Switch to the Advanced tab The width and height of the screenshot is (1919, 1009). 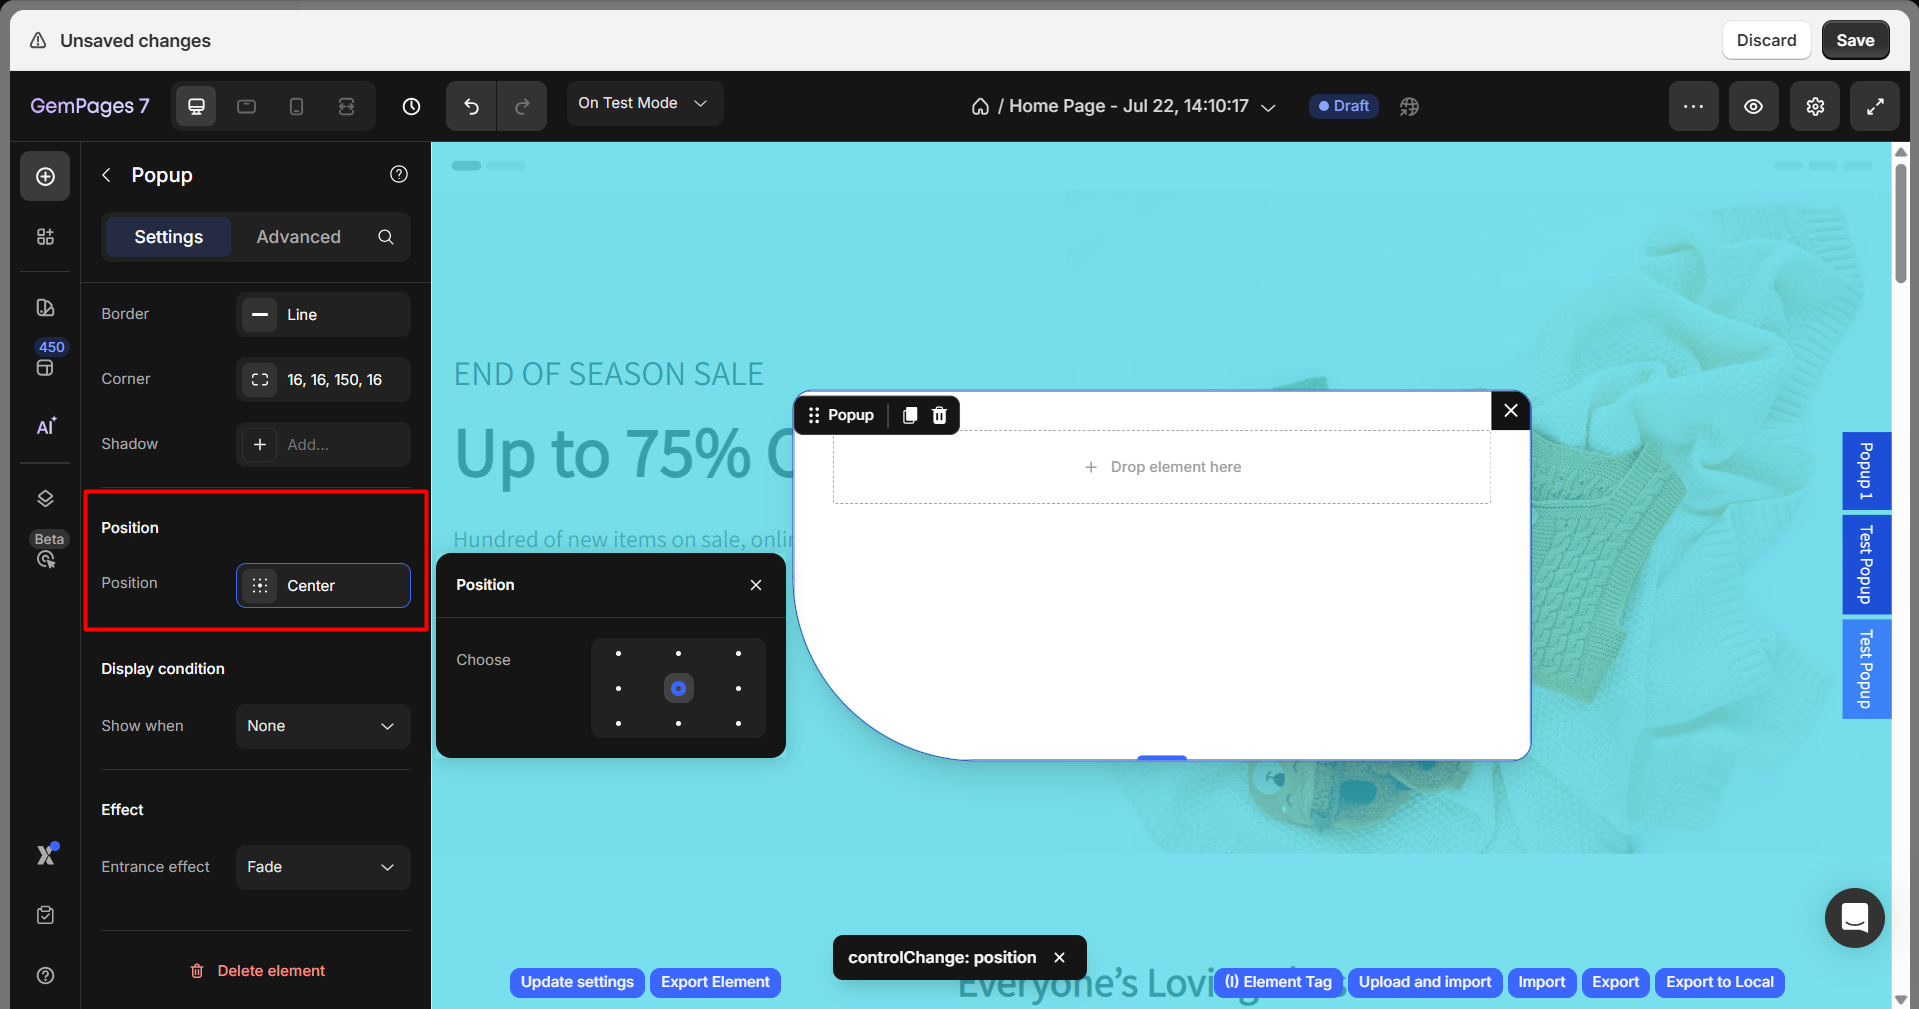pos(298,237)
